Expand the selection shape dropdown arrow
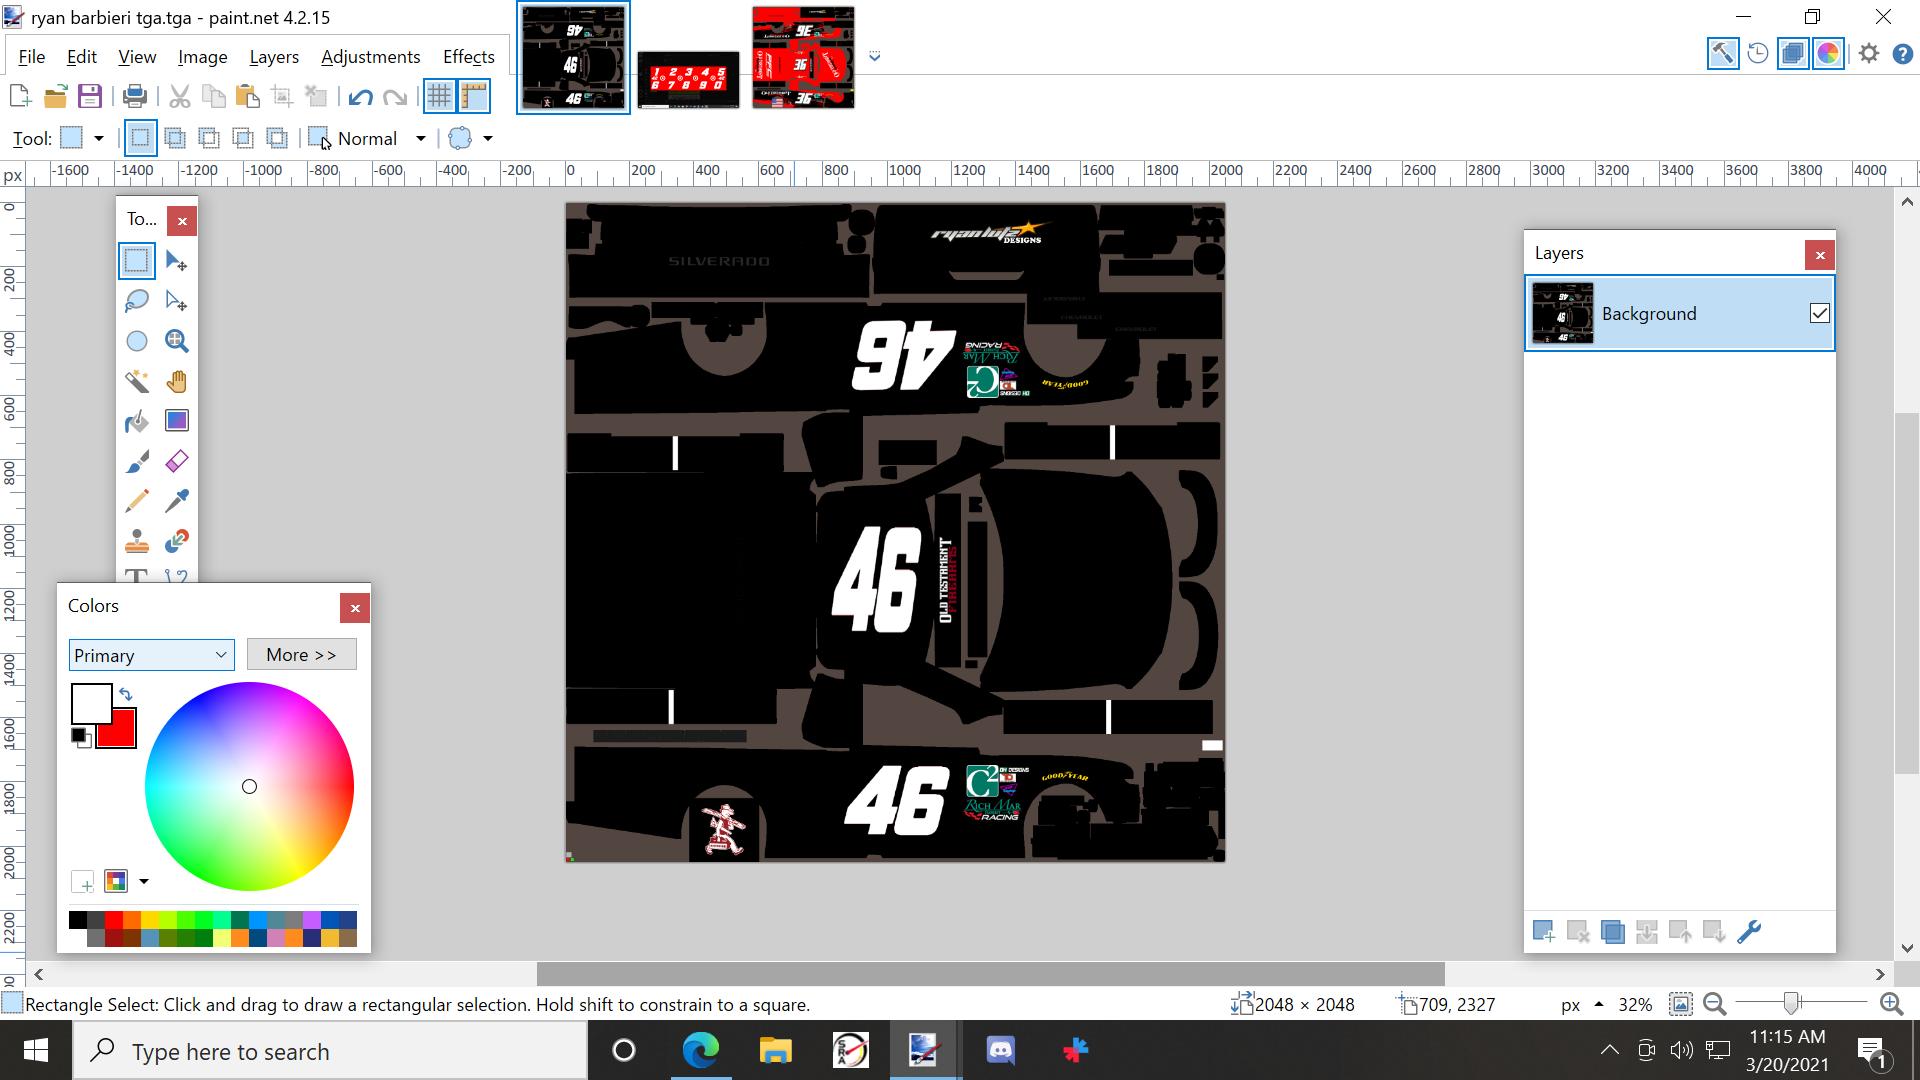The height and width of the screenshot is (1080, 1920). pyautogui.click(x=487, y=138)
